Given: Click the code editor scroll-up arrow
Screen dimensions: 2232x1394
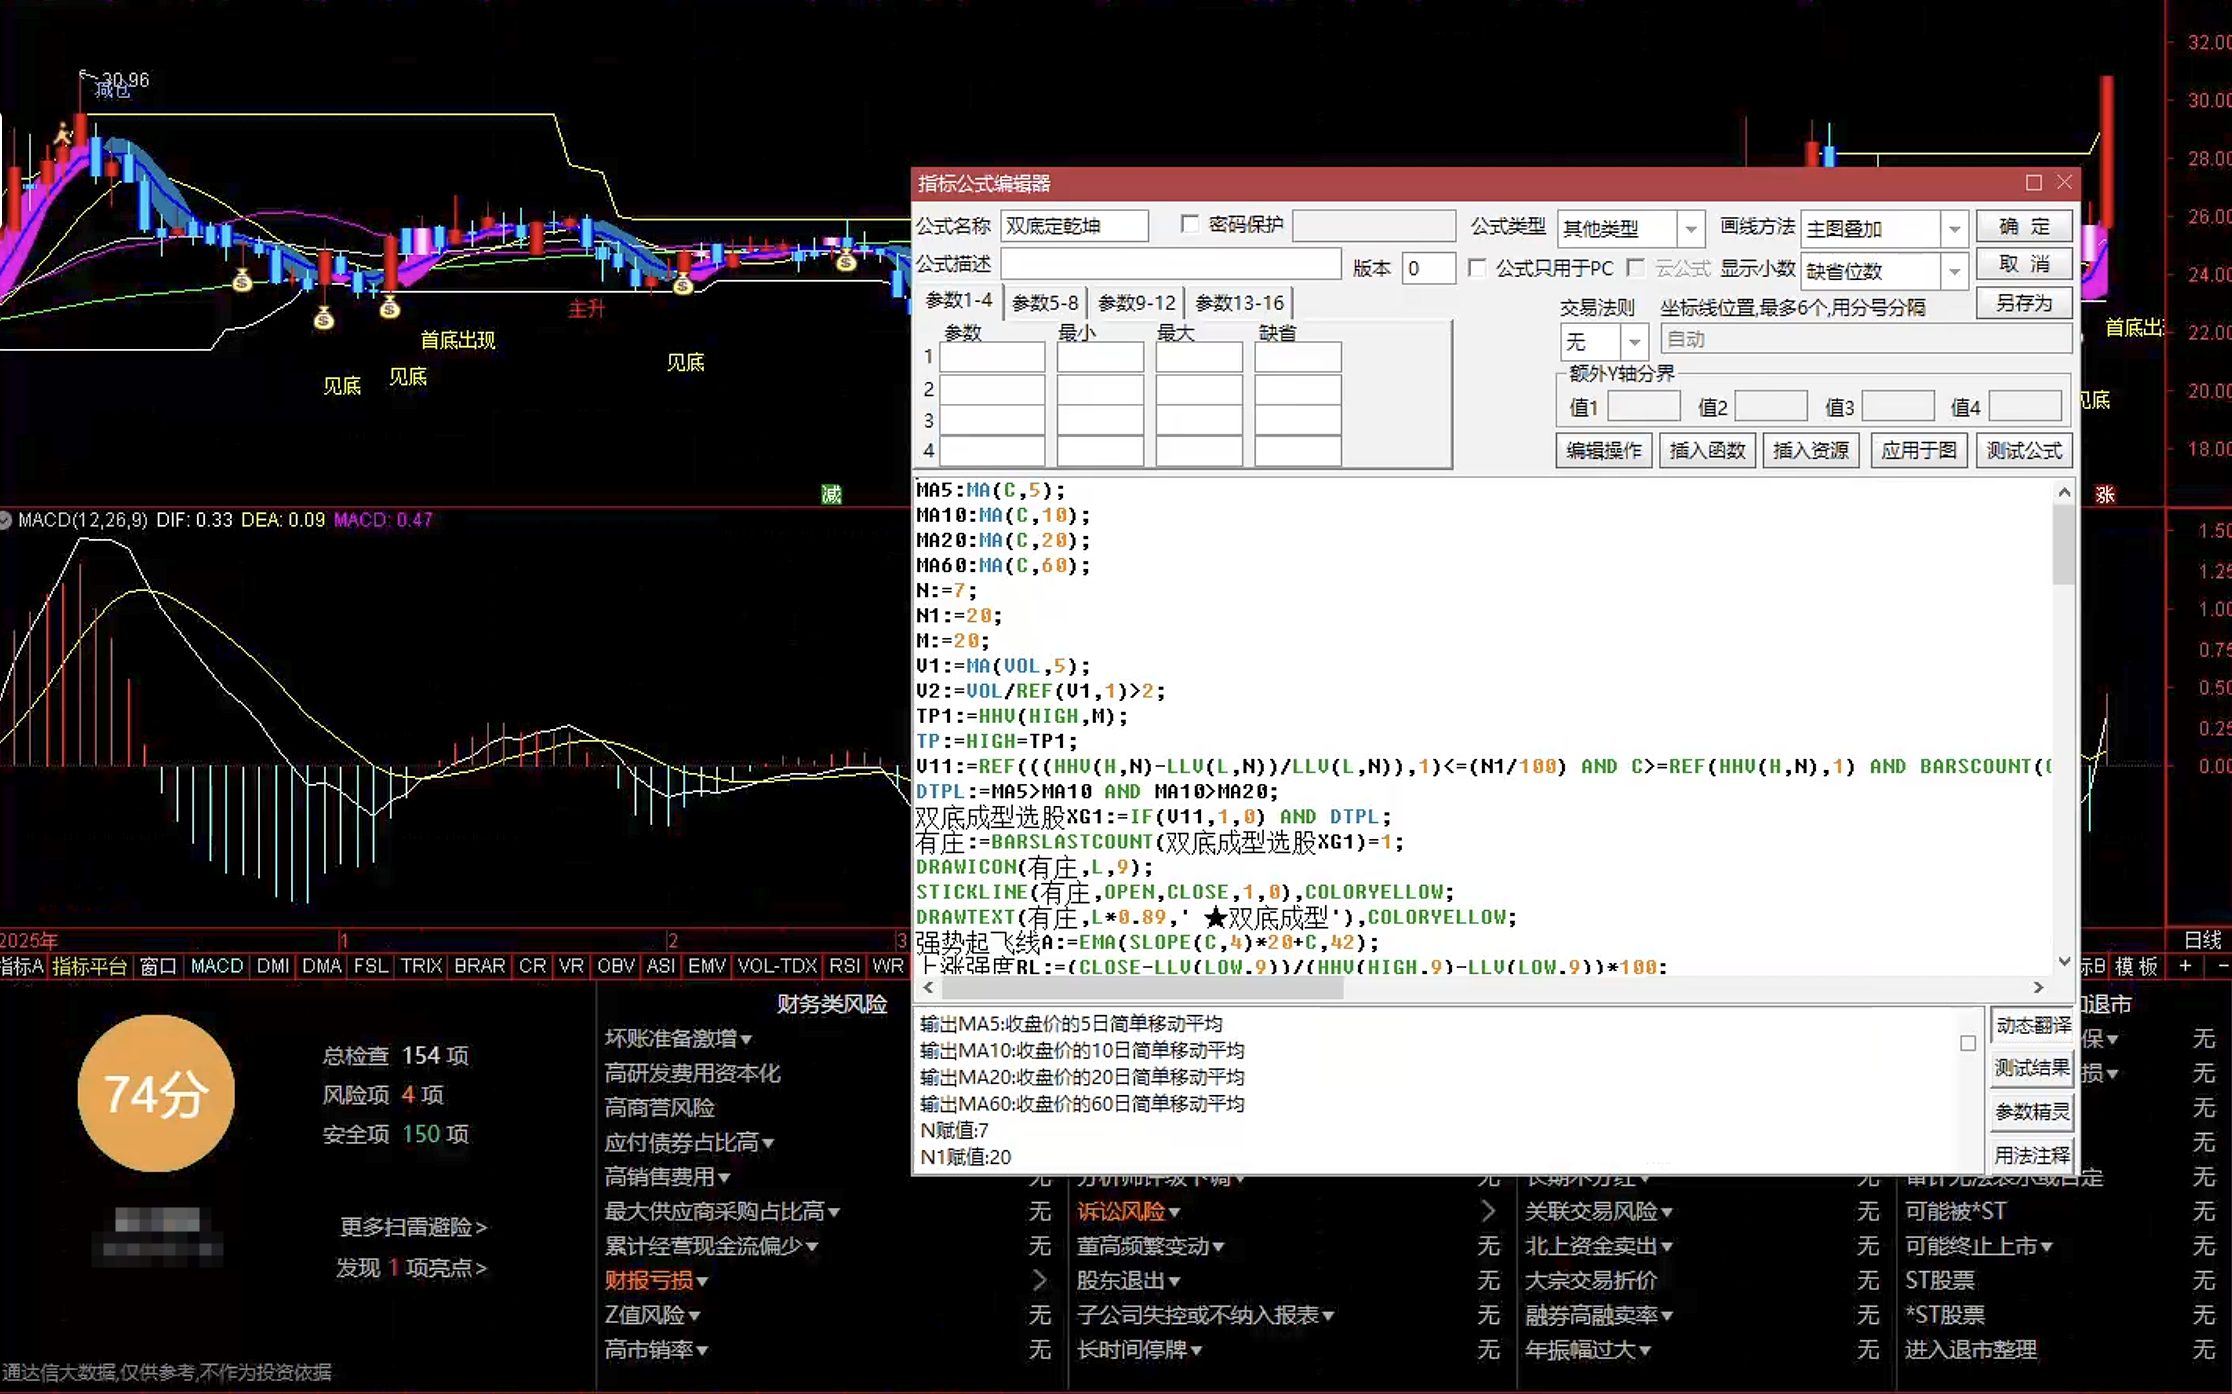Looking at the screenshot, I should coord(2064,492).
